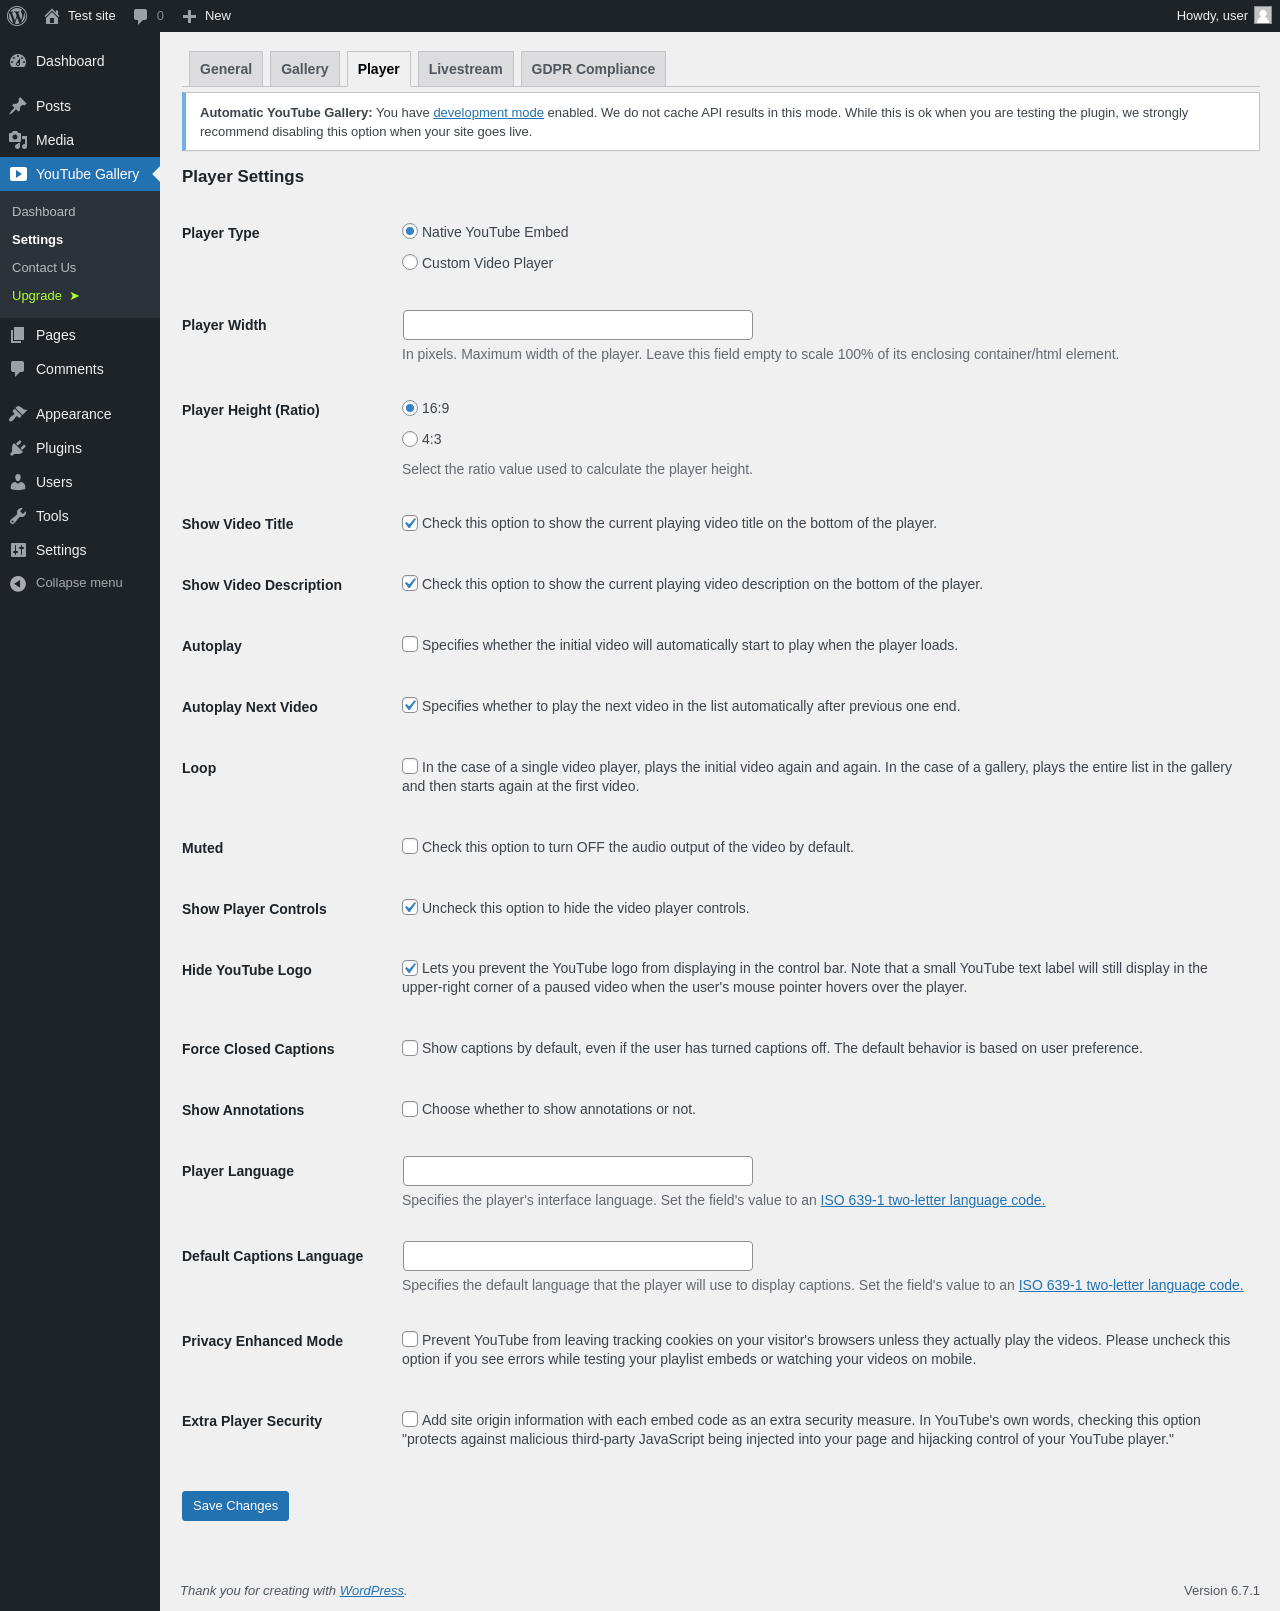Click the Posts pin icon in sidebar
This screenshot has width=1280, height=1611.
pyautogui.click(x=18, y=106)
